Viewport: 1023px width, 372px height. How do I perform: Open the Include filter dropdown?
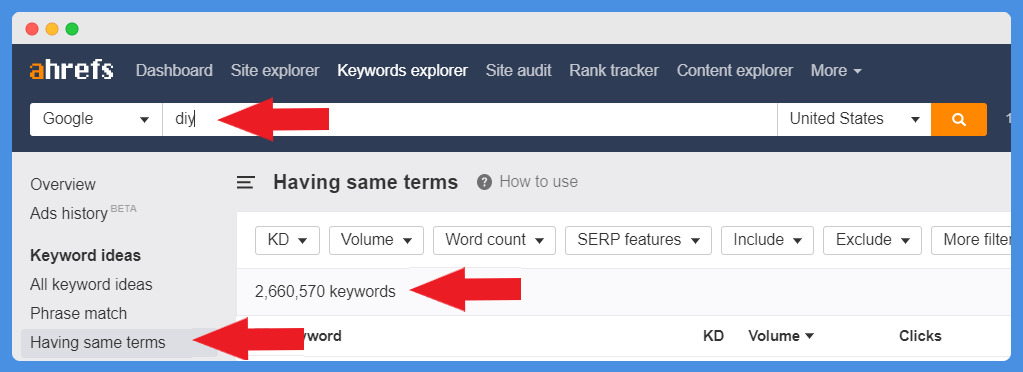tap(767, 240)
